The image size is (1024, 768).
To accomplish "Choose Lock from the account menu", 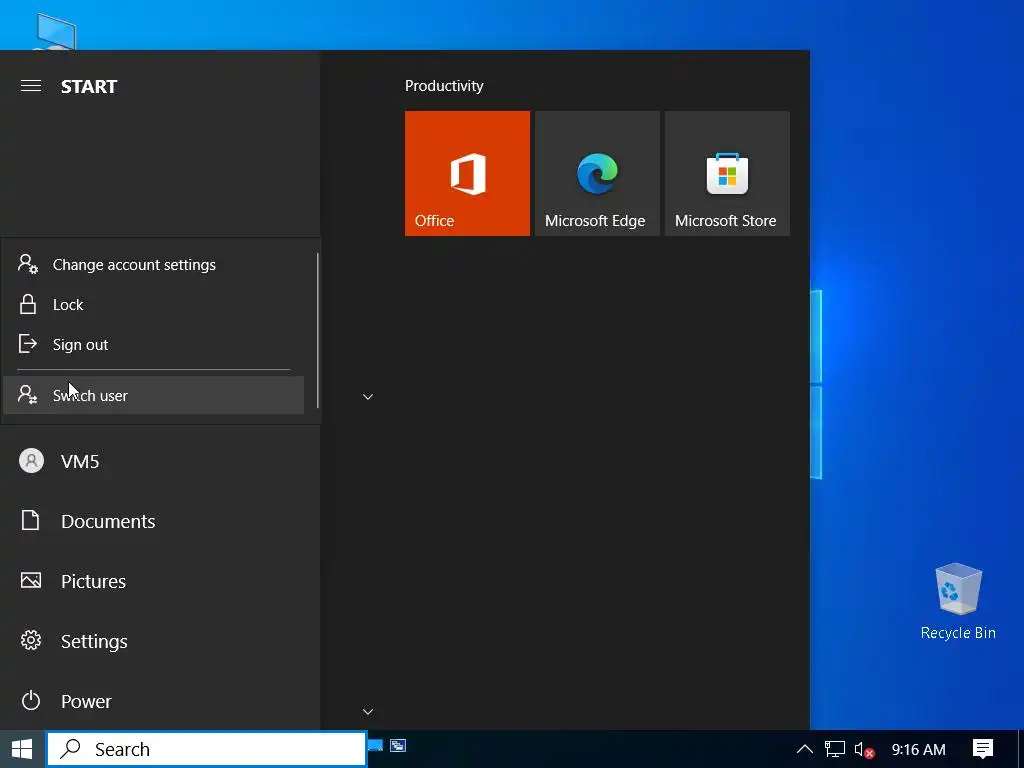I will pyautogui.click(x=153, y=304).
